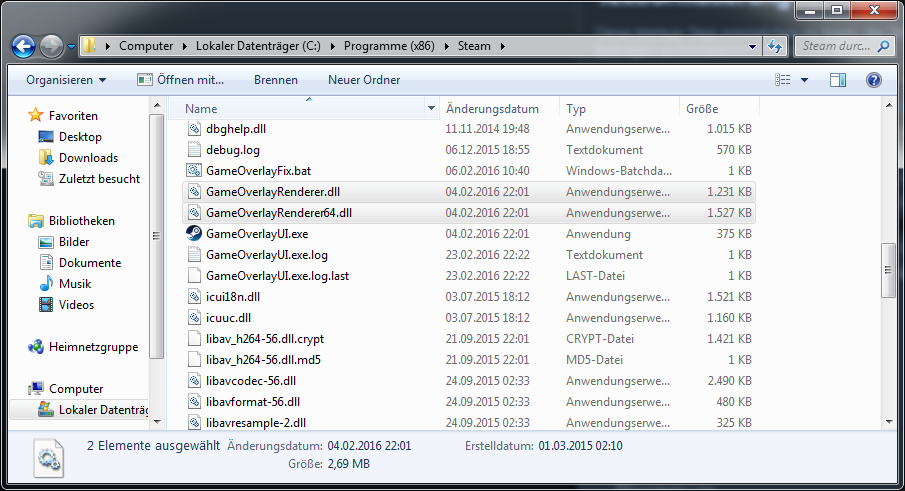Select GameOverlayRenderer64.dll file icon
Viewport: 905px width, 491px height.
[x=194, y=213]
